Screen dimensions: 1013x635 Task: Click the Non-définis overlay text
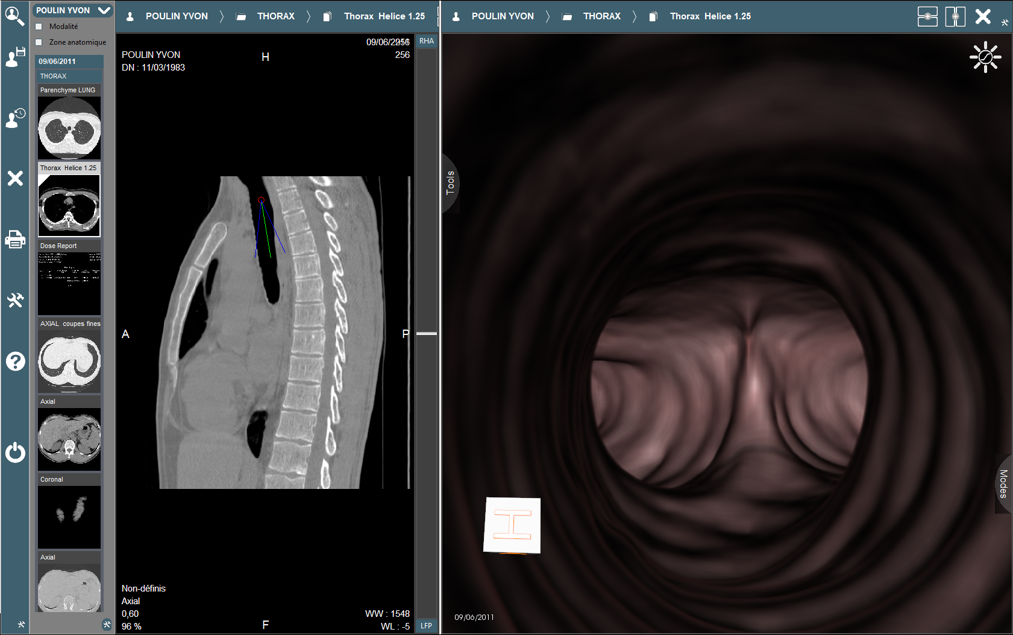click(x=143, y=588)
